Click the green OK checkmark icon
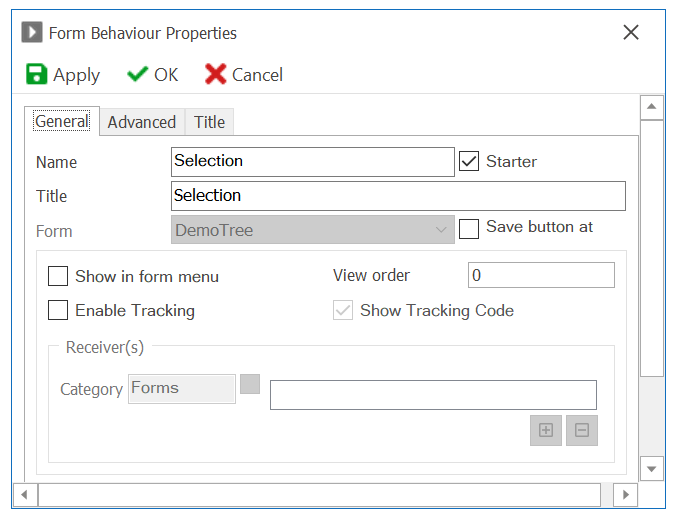 tap(137, 74)
